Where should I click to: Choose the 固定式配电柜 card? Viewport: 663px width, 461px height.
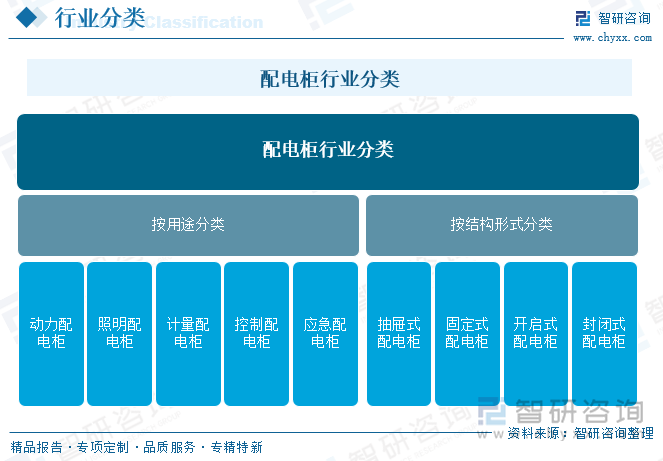pyautogui.click(x=467, y=334)
